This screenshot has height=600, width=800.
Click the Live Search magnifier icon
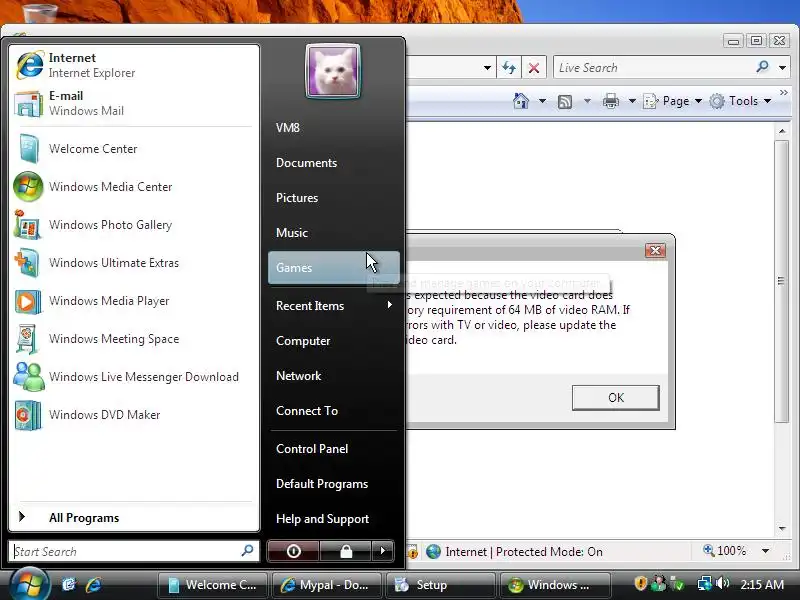point(762,67)
